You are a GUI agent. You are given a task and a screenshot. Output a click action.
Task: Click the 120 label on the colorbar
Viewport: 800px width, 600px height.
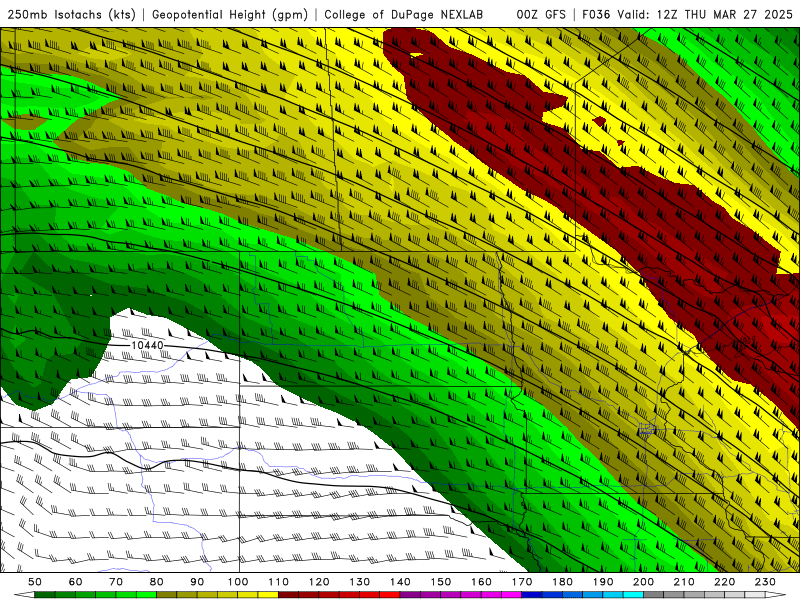point(319,582)
